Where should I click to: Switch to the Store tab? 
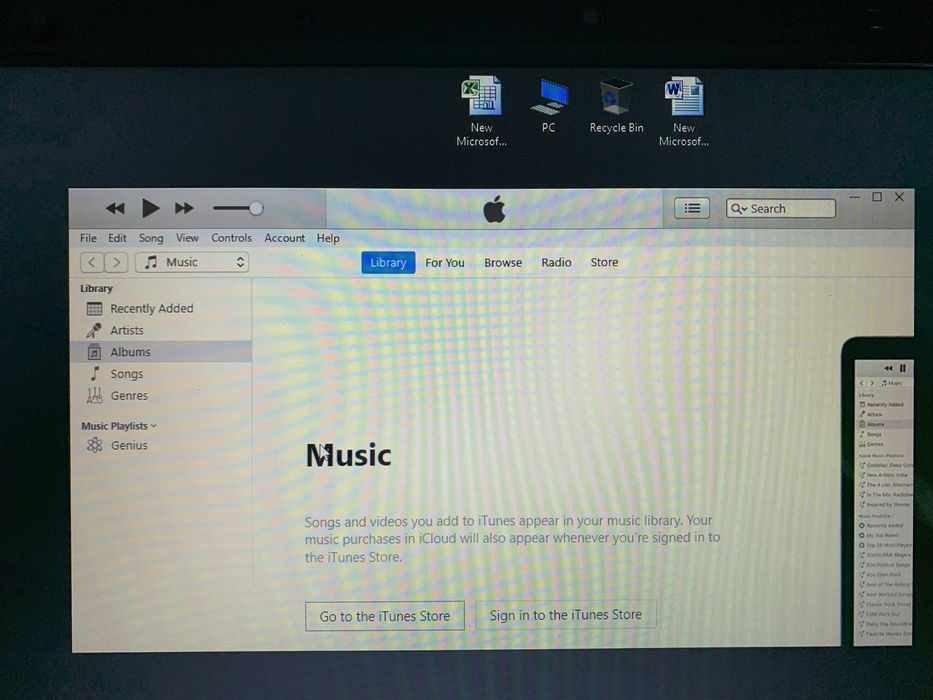604,262
